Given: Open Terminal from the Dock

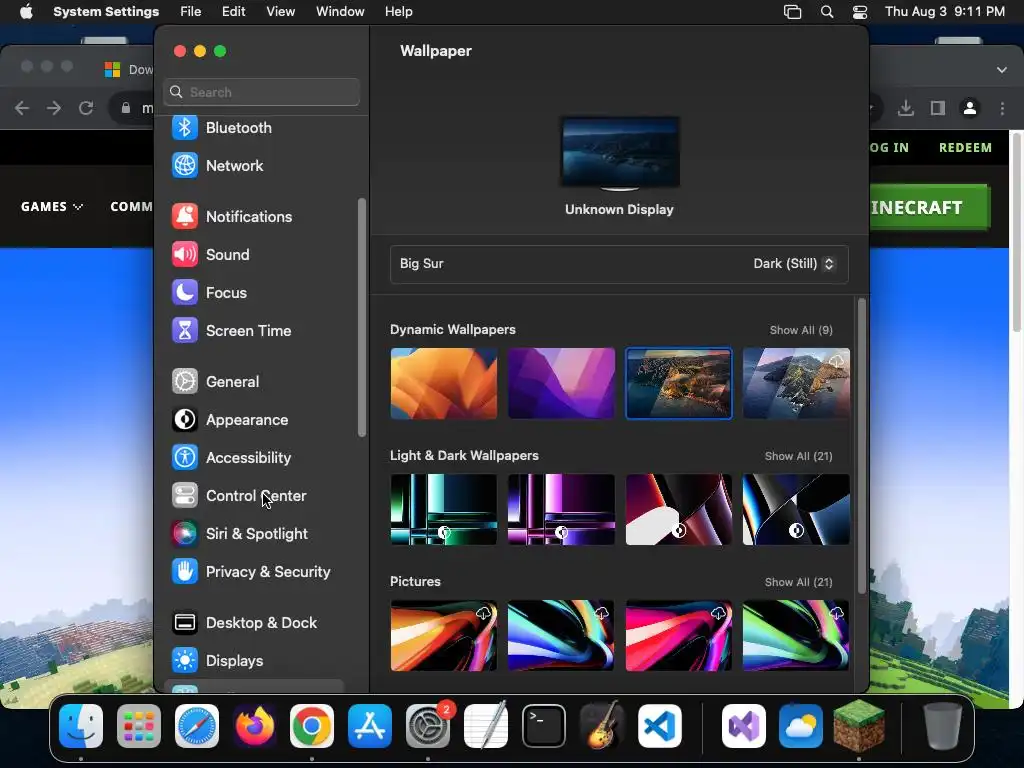Looking at the screenshot, I should 543,726.
